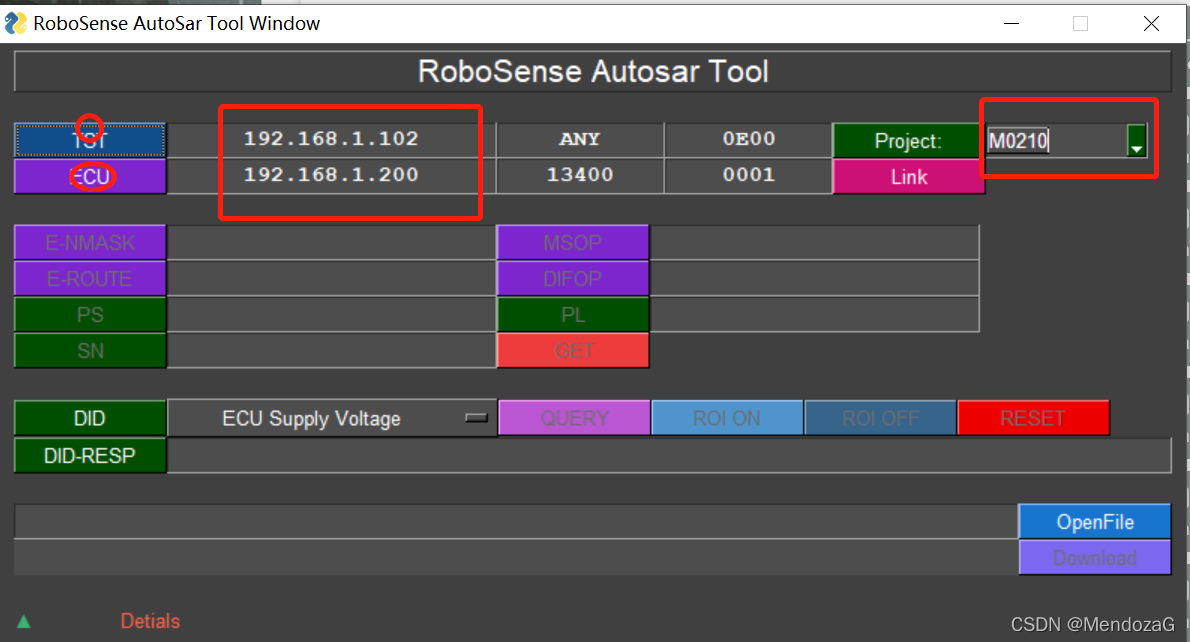The image size is (1190, 642).
Task: Click the red RESET button
Action: (x=1033, y=418)
